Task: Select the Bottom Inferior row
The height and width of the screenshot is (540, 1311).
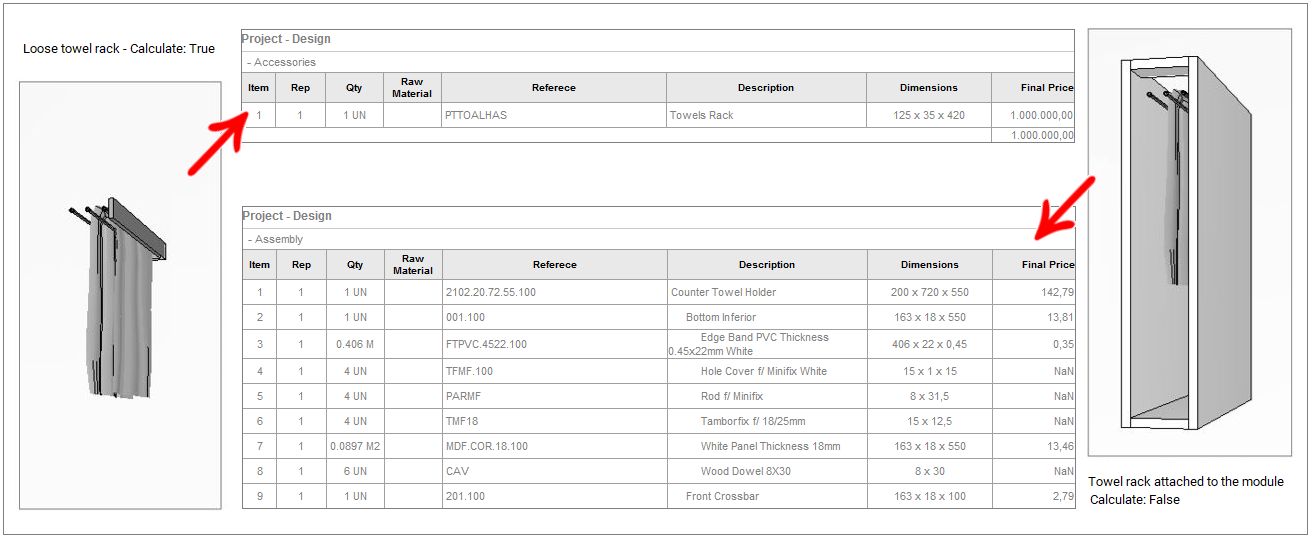Action: (721, 317)
